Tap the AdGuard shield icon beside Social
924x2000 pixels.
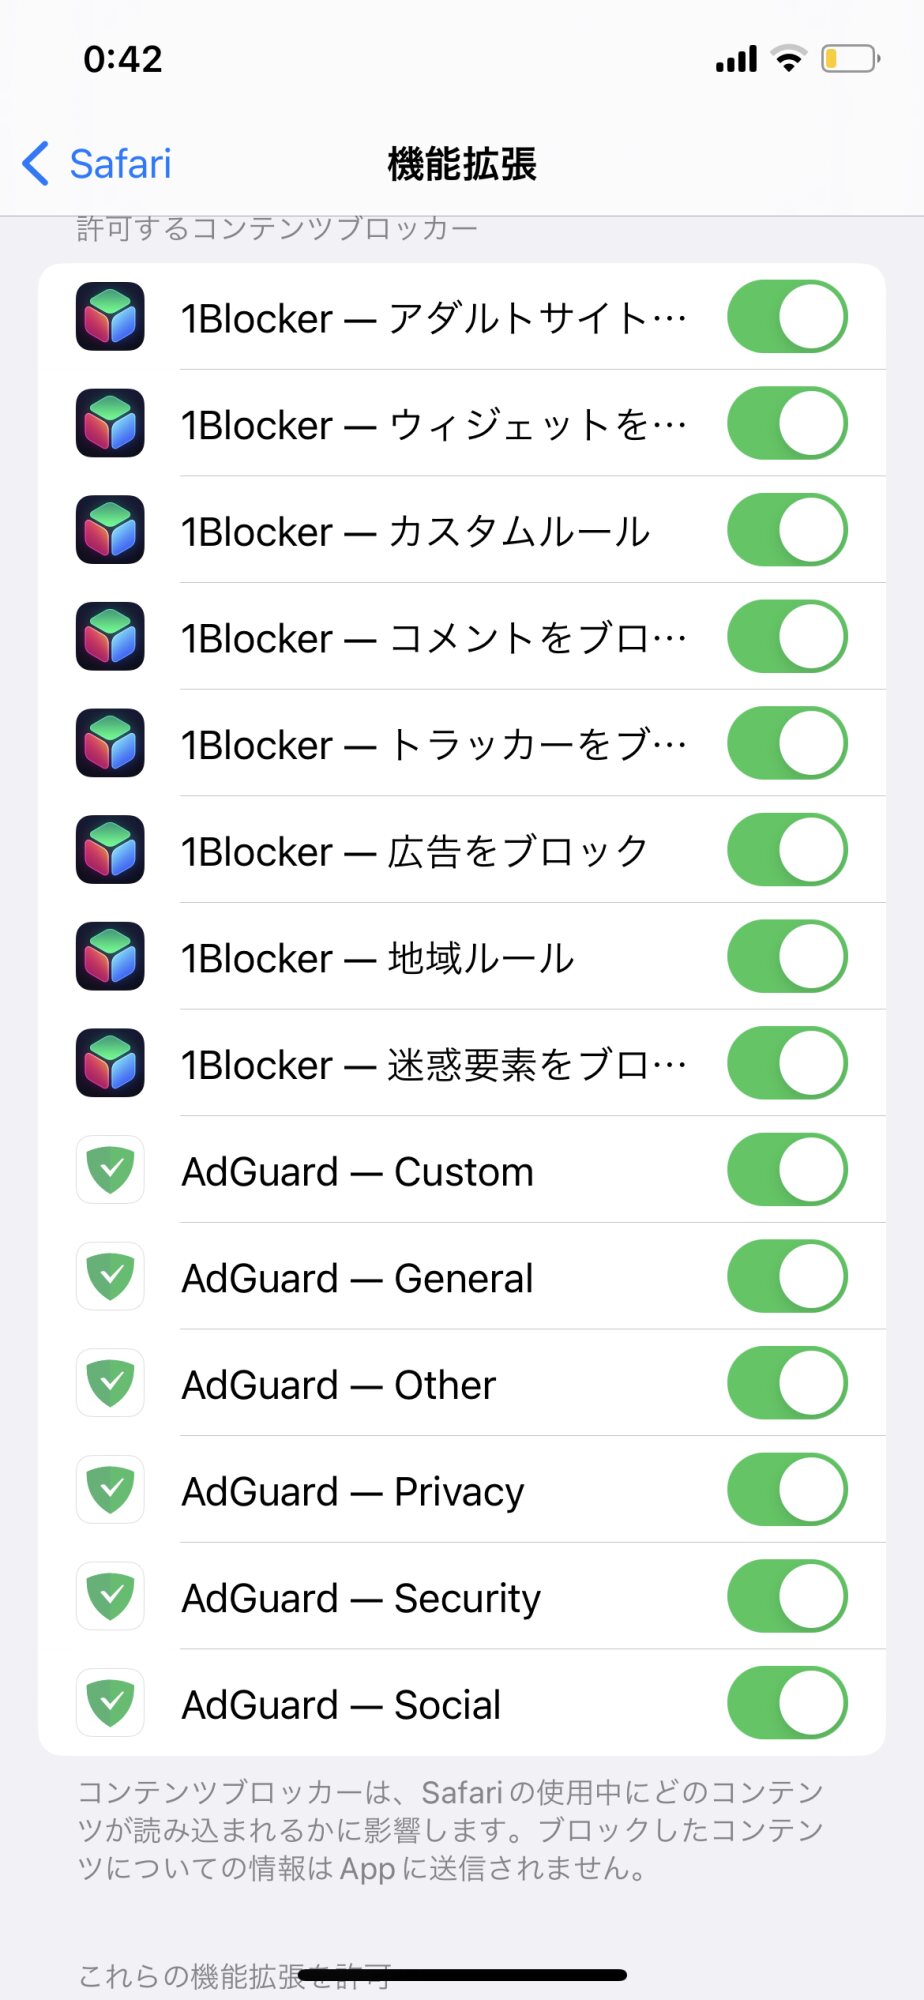pyautogui.click(x=110, y=1703)
